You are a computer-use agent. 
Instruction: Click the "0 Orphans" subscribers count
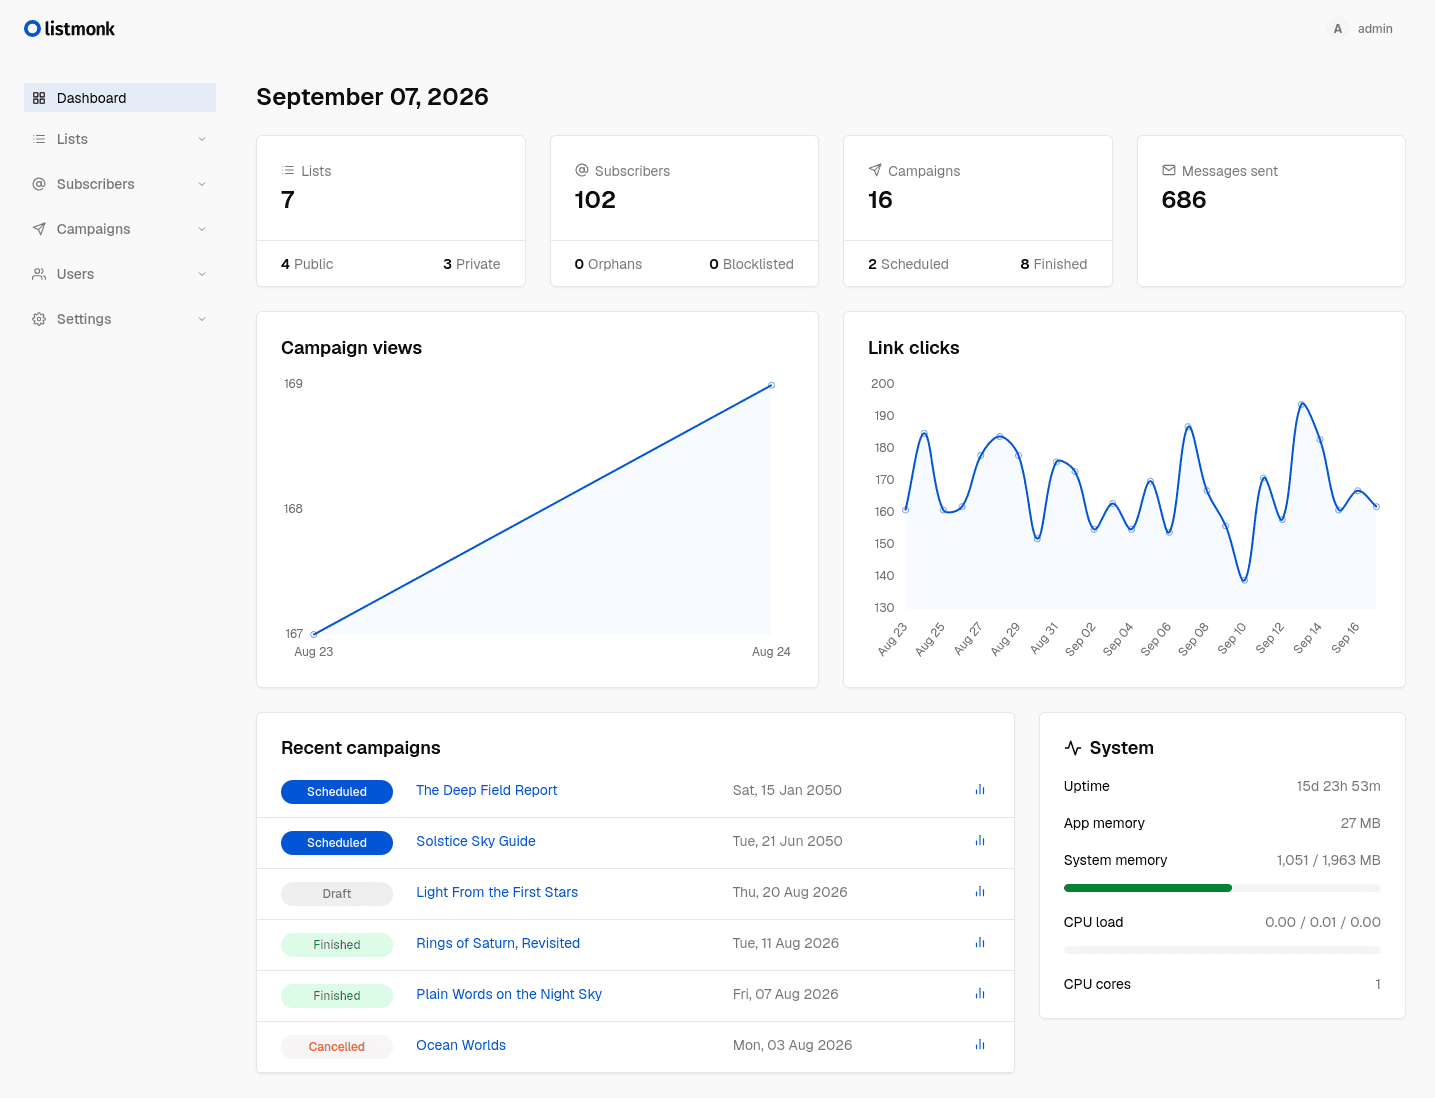608,264
